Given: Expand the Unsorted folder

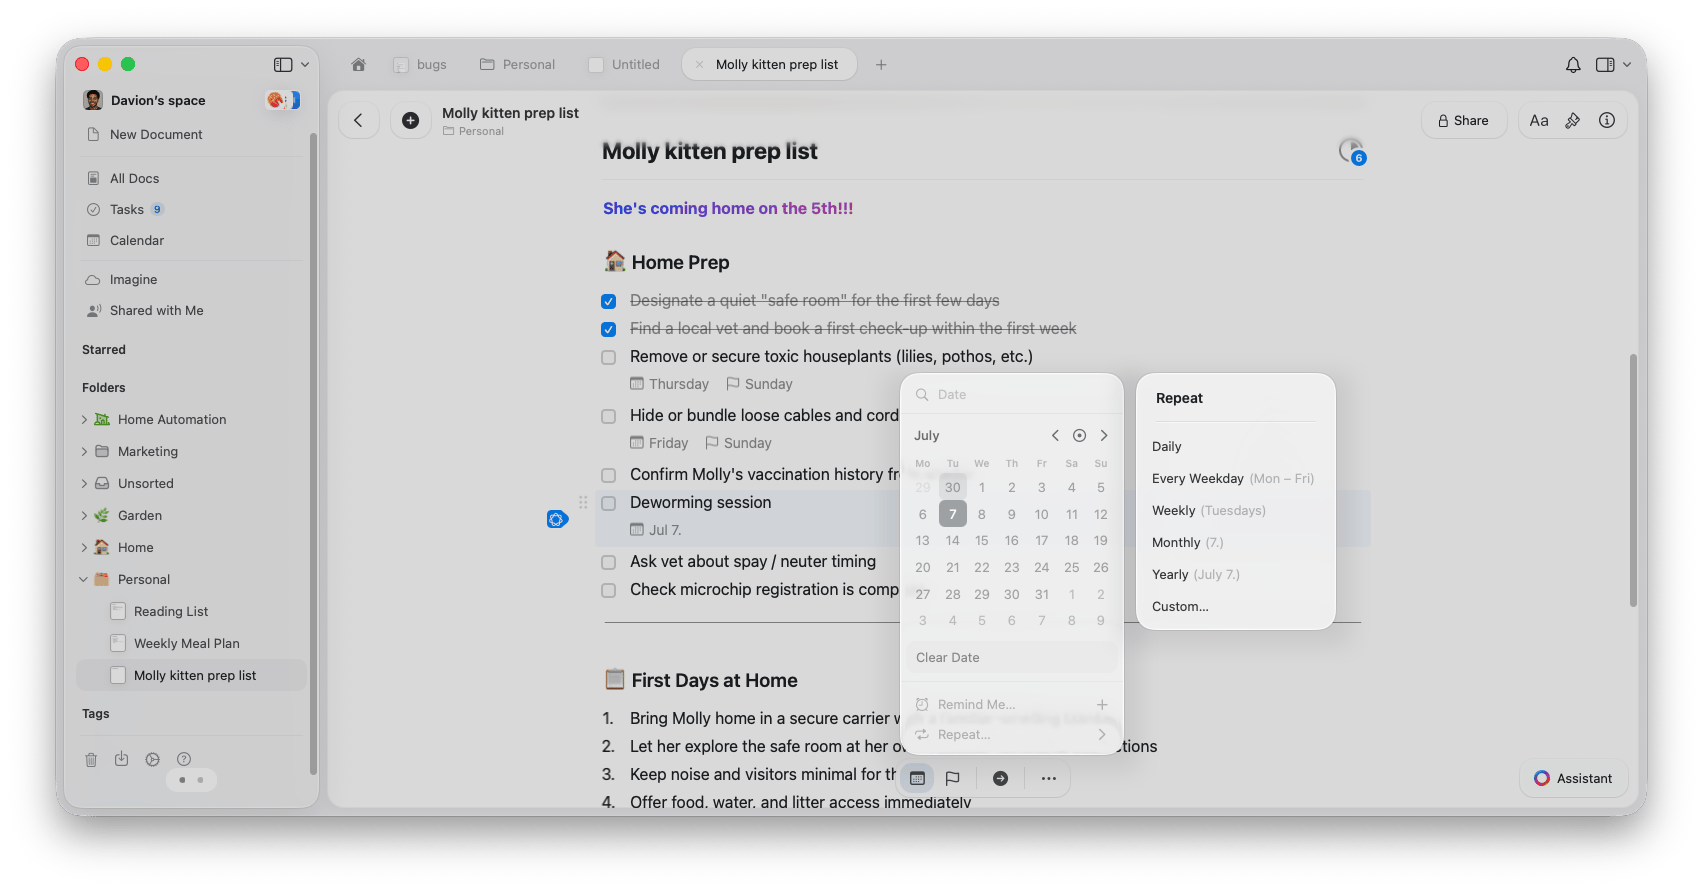Looking at the screenshot, I should pyautogui.click(x=84, y=484).
